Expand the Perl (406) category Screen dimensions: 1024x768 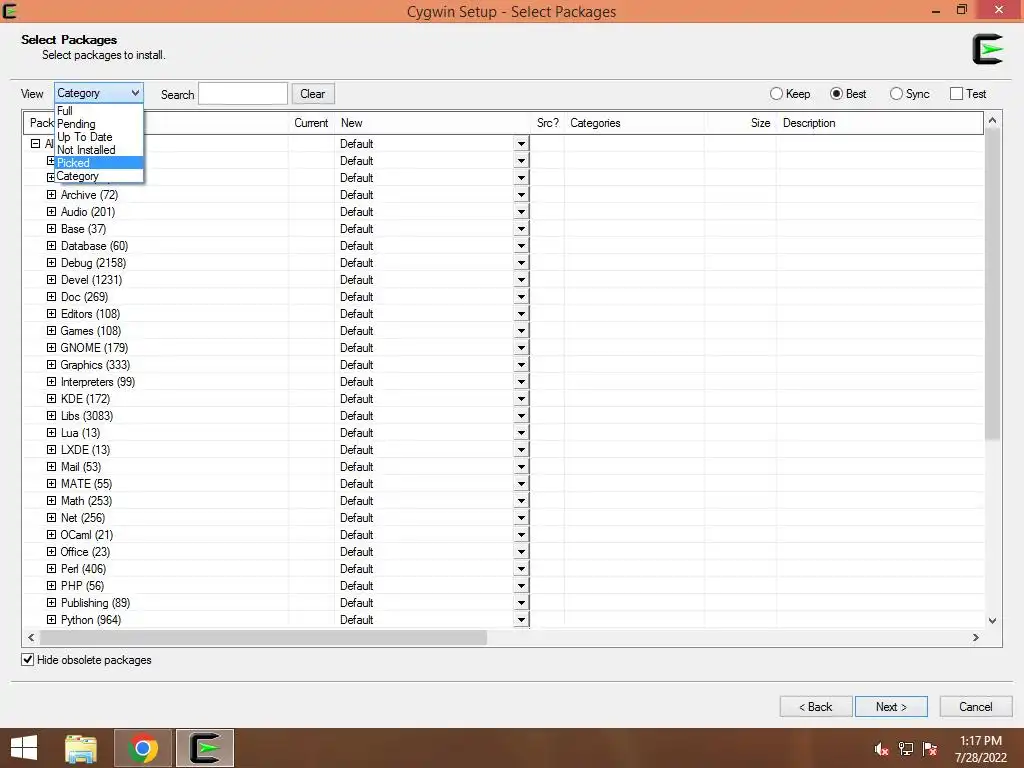point(52,569)
